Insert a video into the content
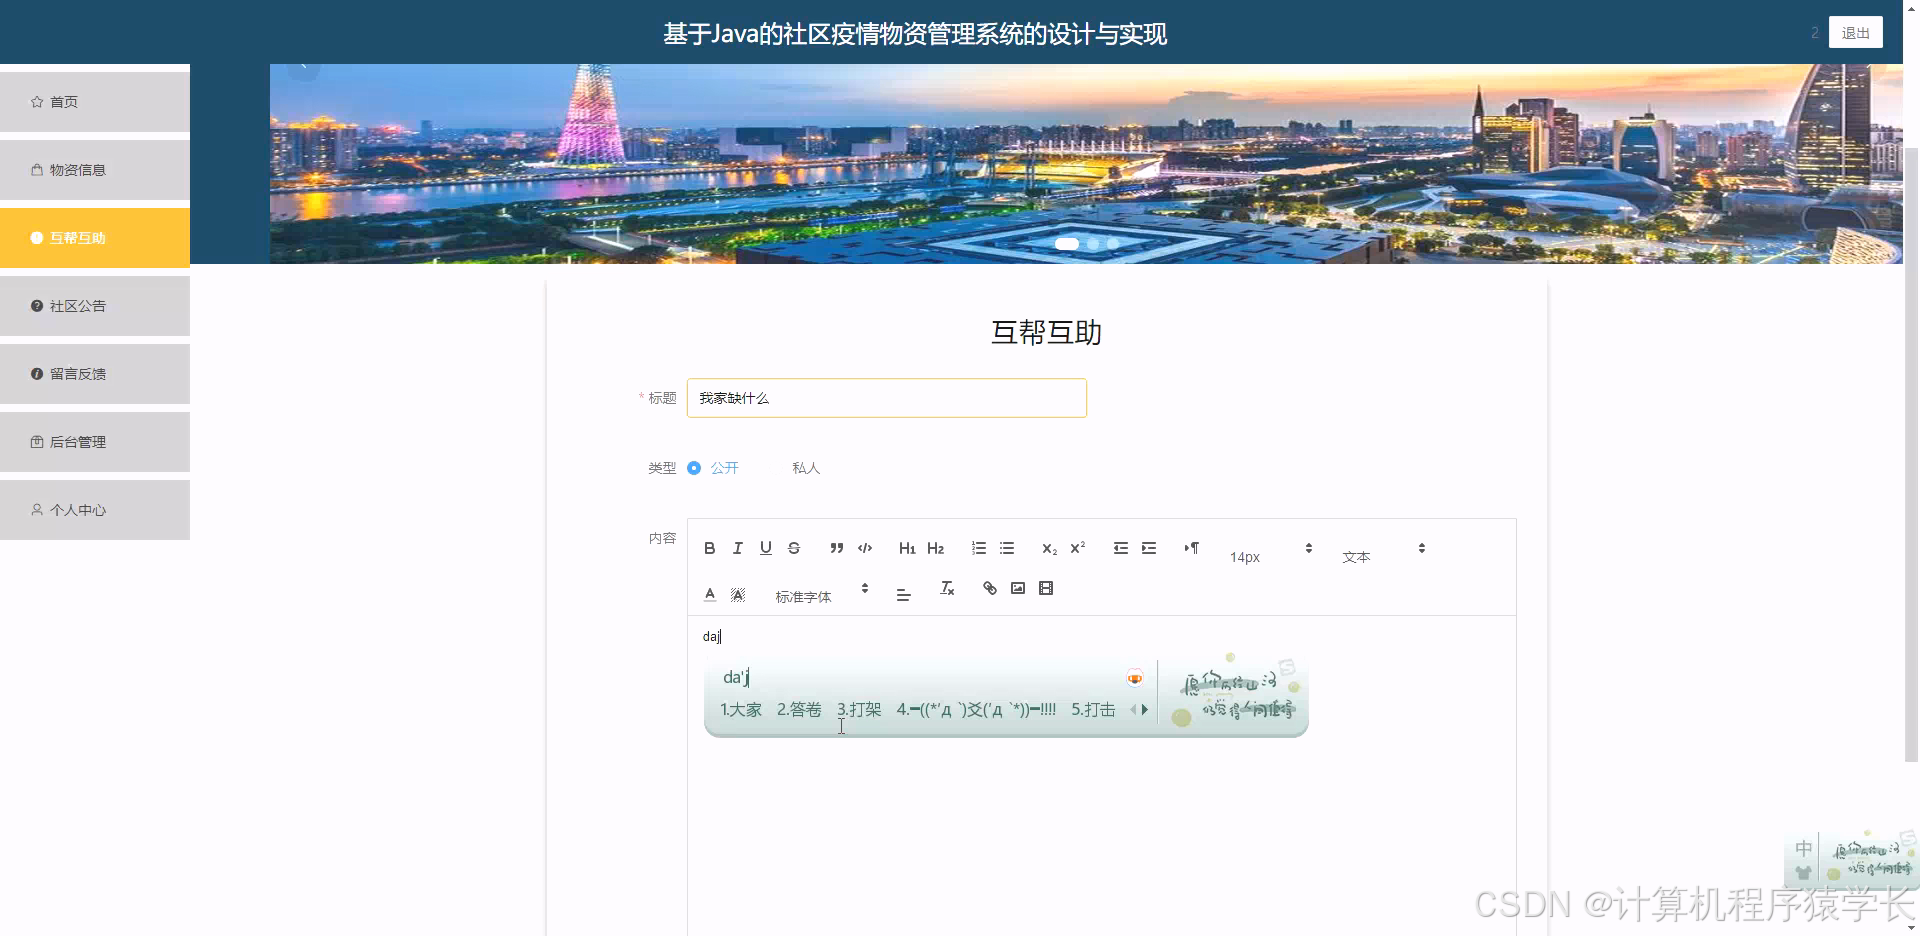This screenshot has width=1920, height=936. [1045, 588]
